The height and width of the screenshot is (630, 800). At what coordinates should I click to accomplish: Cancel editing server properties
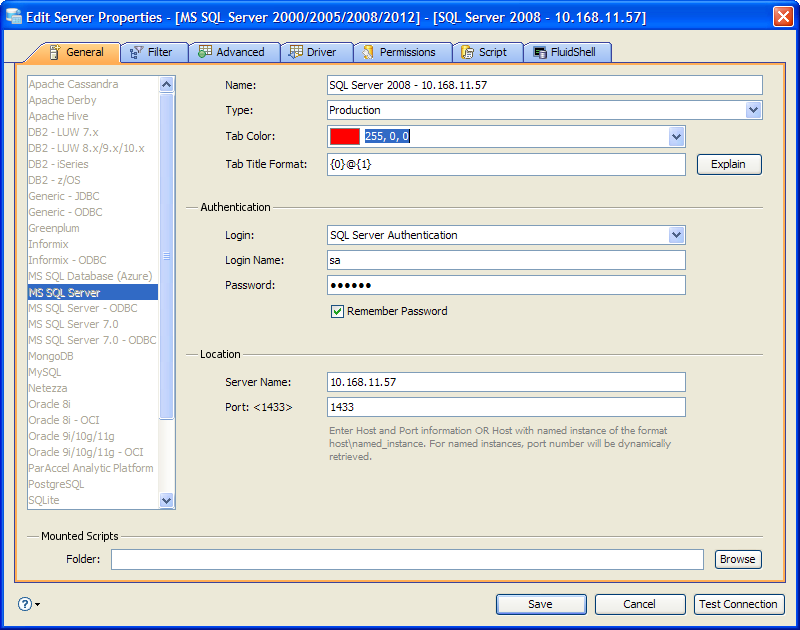point(640,604)
